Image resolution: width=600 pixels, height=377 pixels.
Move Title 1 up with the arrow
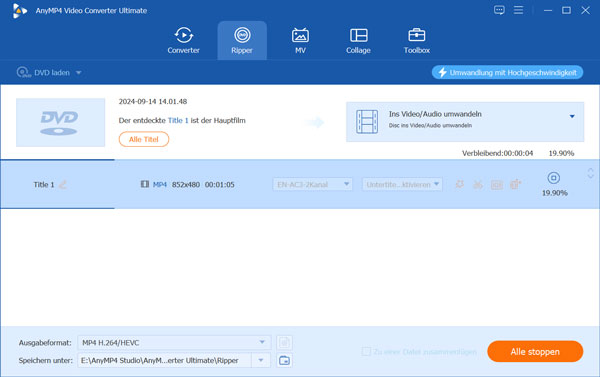590,170
